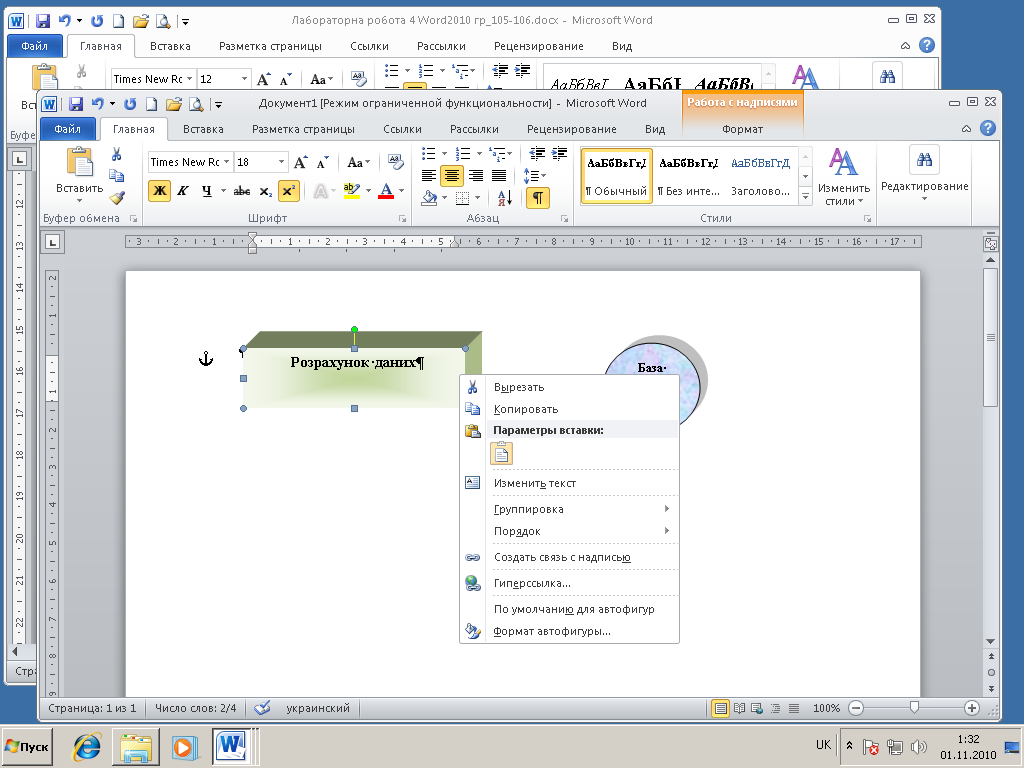Click the zoom slider handle in status bar
The image size is (1024, 768).
[x=914, y=708]
